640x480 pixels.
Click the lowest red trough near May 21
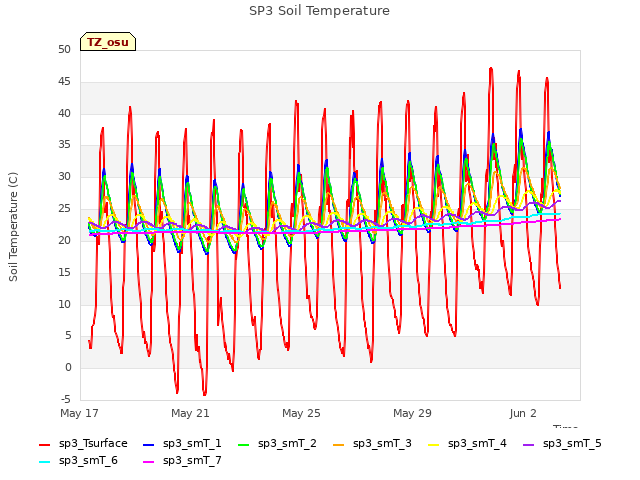coord(204,394)
